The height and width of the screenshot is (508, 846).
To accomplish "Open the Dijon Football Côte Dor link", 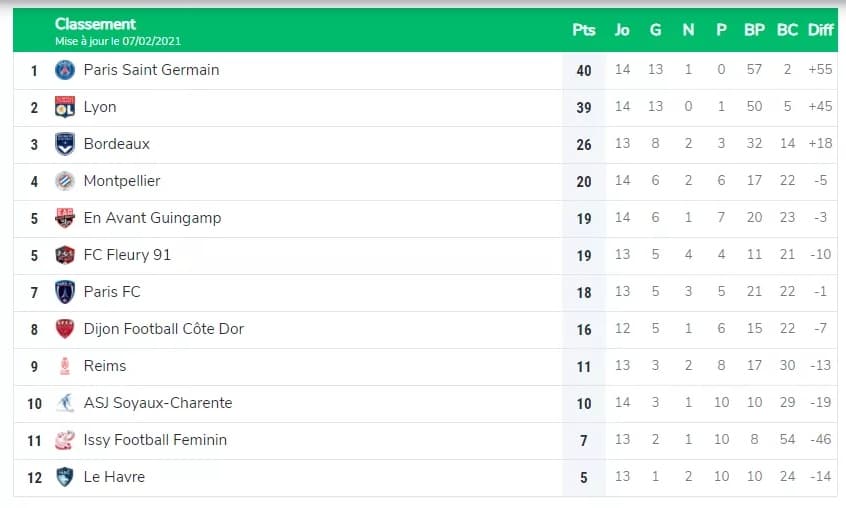I will coord(163,329).
